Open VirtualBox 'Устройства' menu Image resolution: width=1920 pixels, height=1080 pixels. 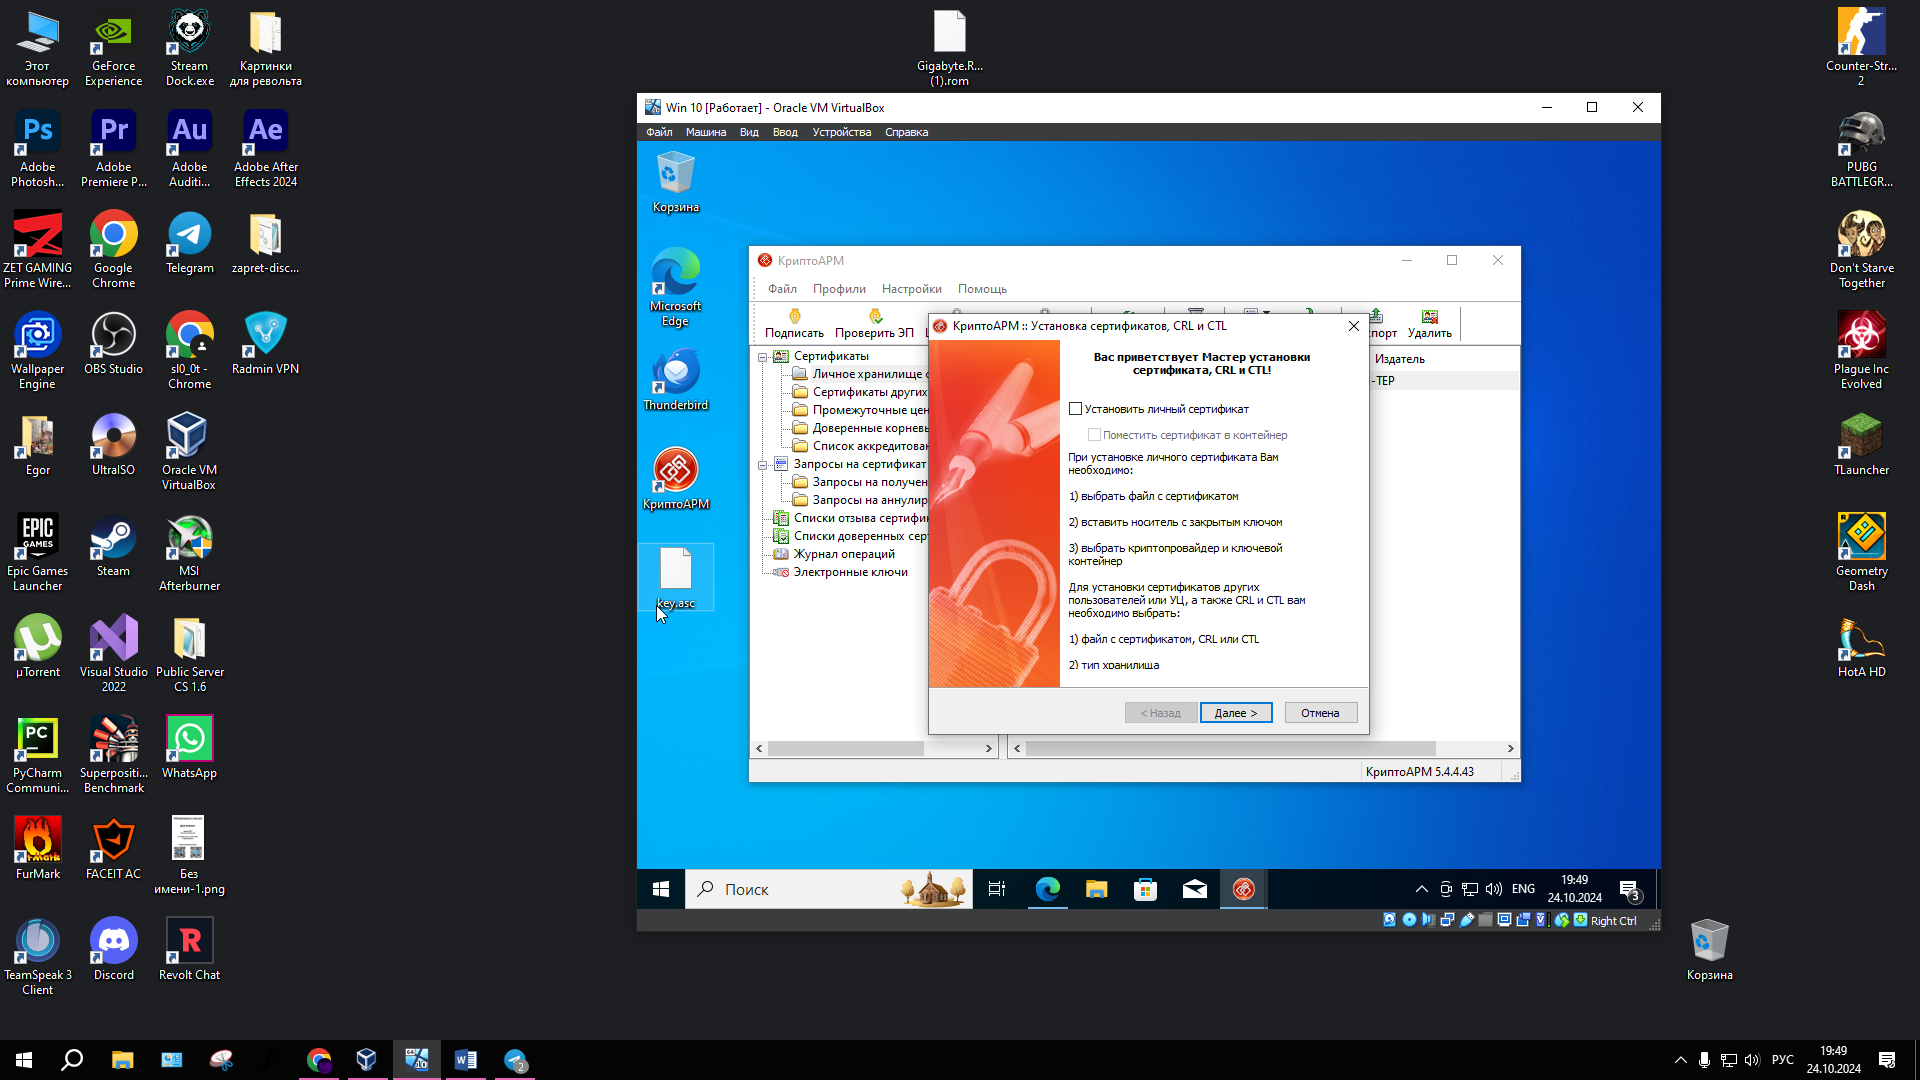pyautogui.click(x=841, y=132)
